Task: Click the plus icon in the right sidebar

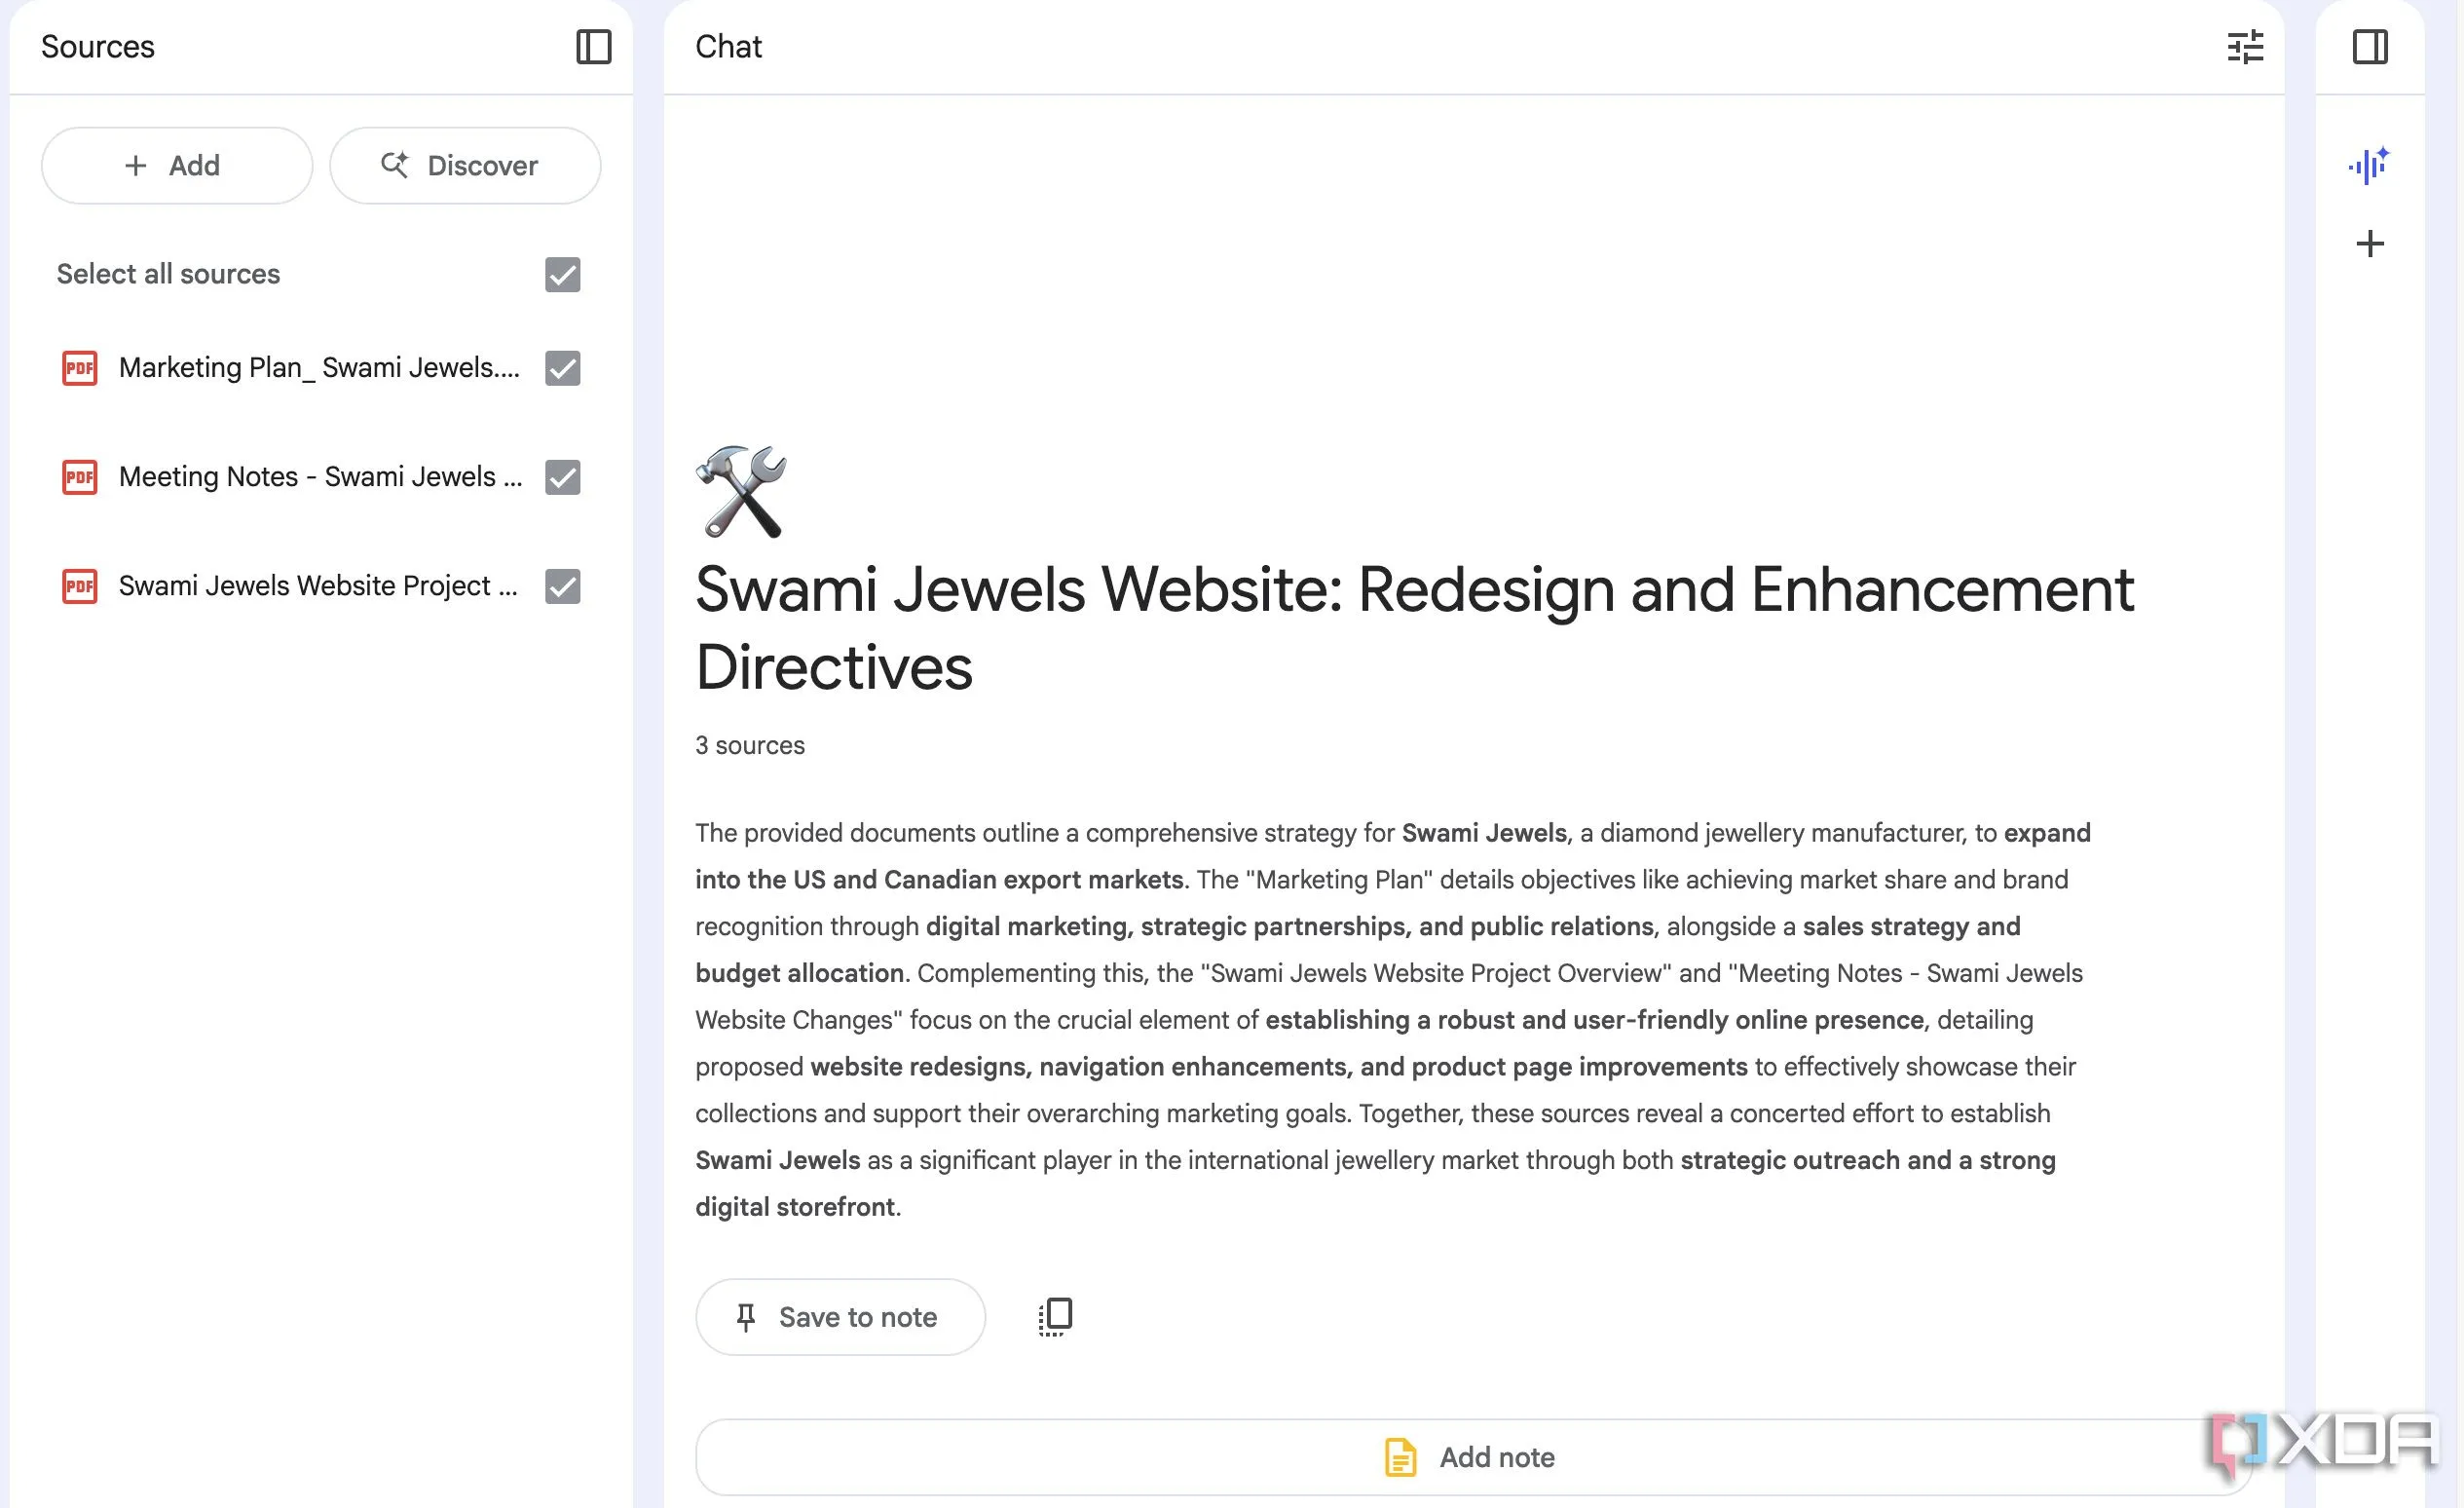Action: [x=2369, y=243]
